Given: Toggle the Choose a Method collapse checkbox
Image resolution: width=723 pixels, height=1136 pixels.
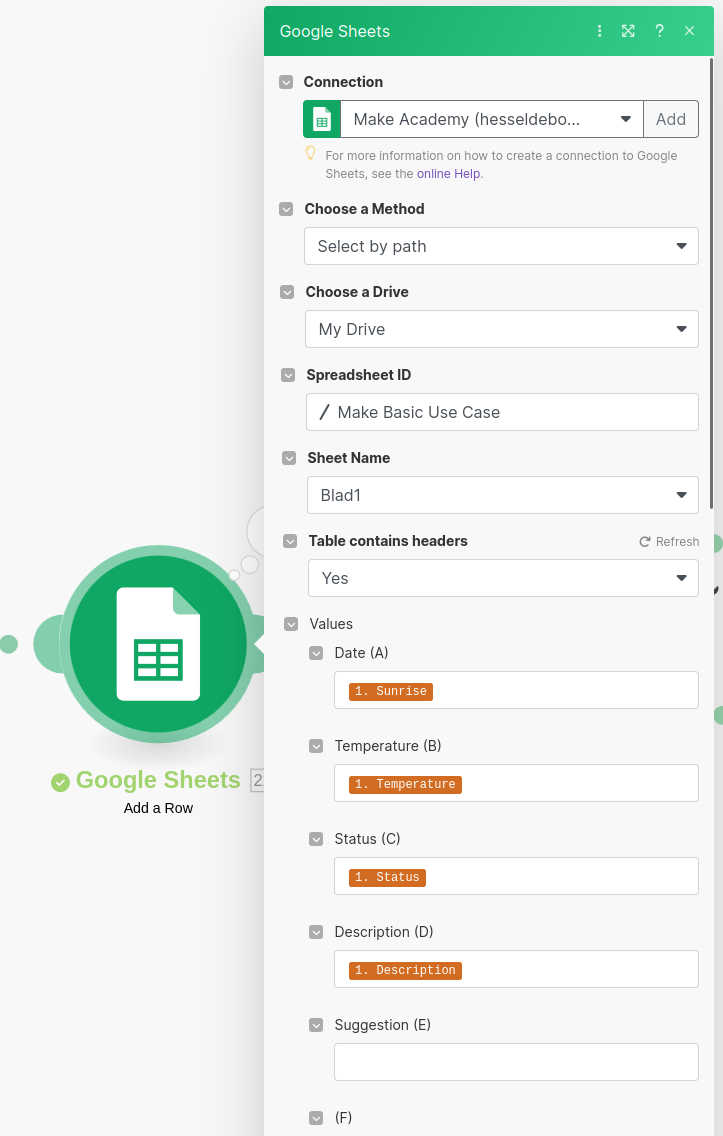Looking at the screenshot, I should 286,209.
